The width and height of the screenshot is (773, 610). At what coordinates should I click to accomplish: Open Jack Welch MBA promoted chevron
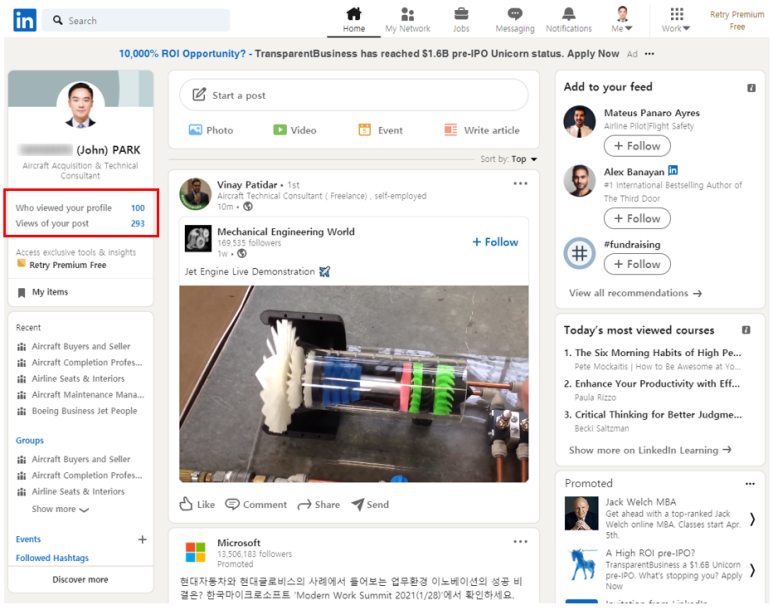[x=752, y=519]
